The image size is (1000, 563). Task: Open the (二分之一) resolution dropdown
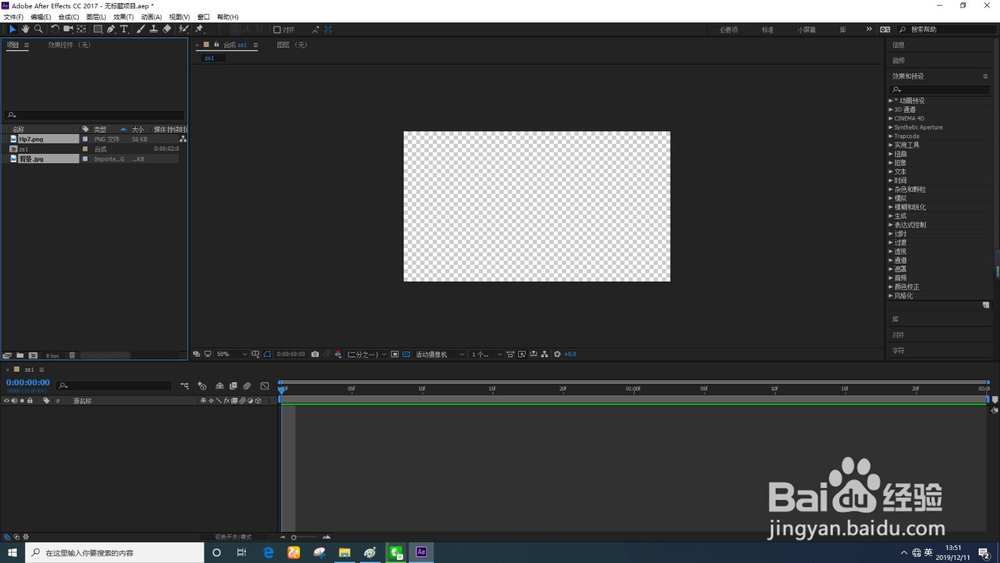367,355
